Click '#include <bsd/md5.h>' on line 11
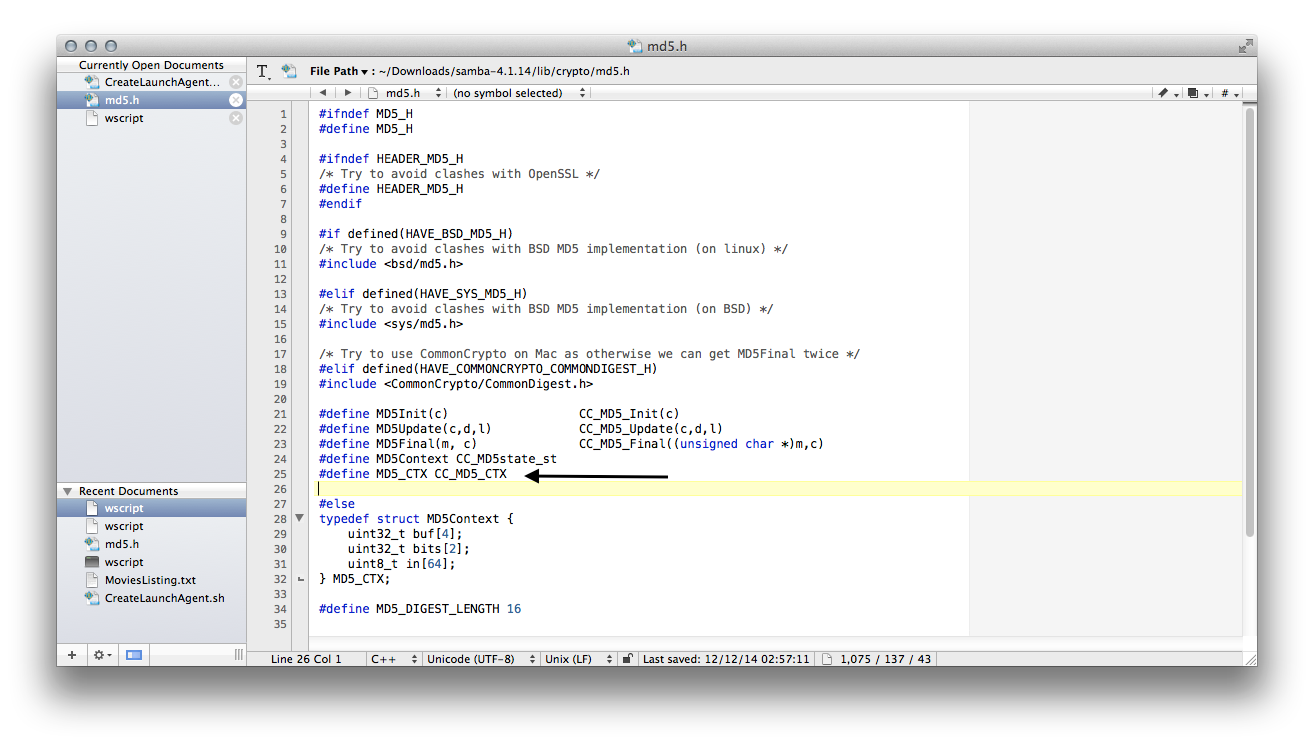 (x=391, y=264)
